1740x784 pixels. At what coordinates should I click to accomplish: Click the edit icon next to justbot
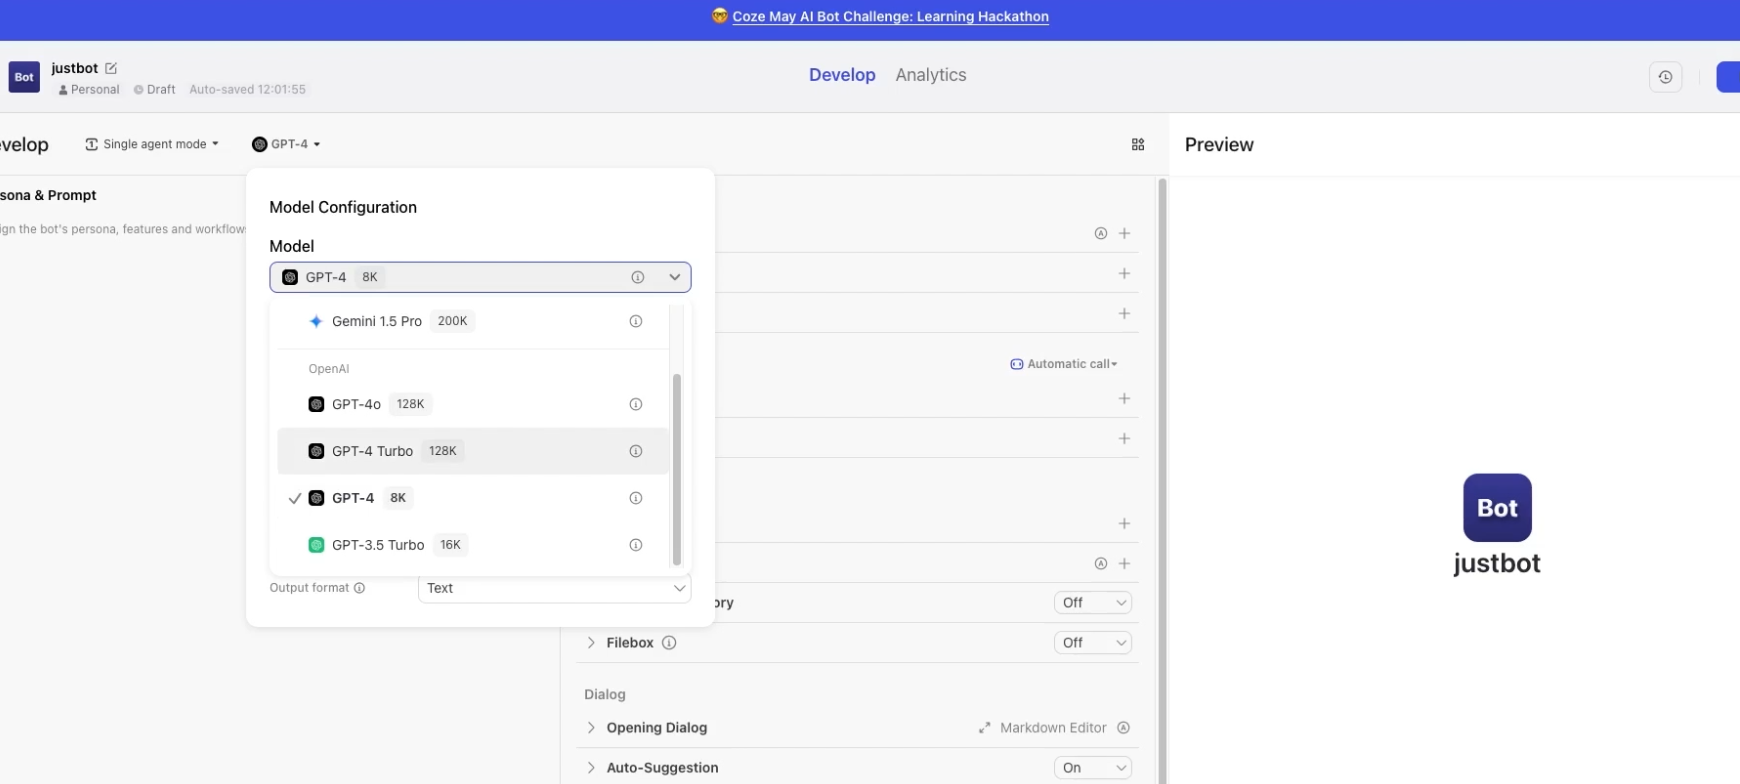click(x=111, y=68)
